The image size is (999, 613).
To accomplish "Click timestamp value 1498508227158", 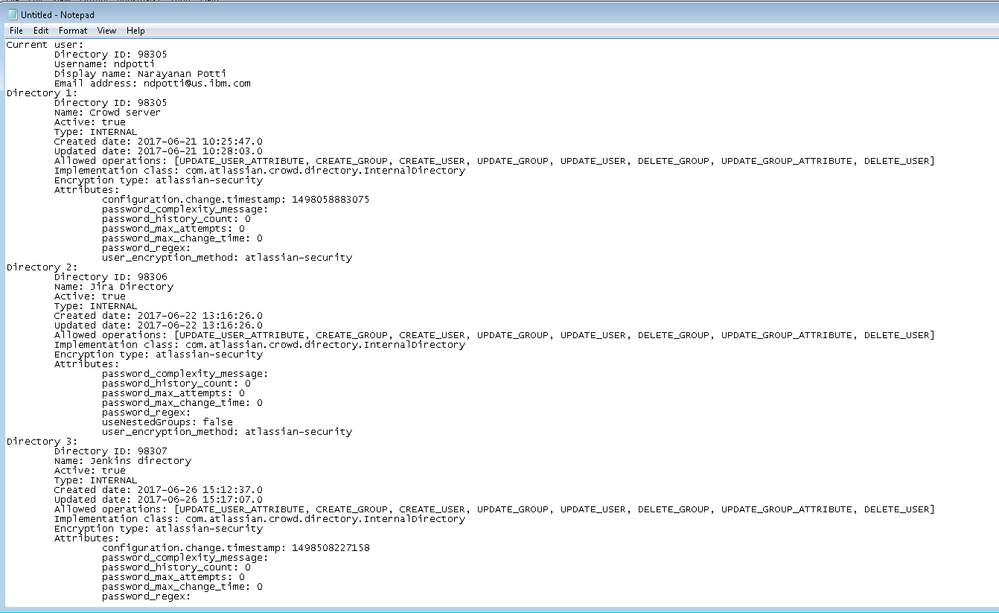I will pyautogui.click(x=331, y=547).
